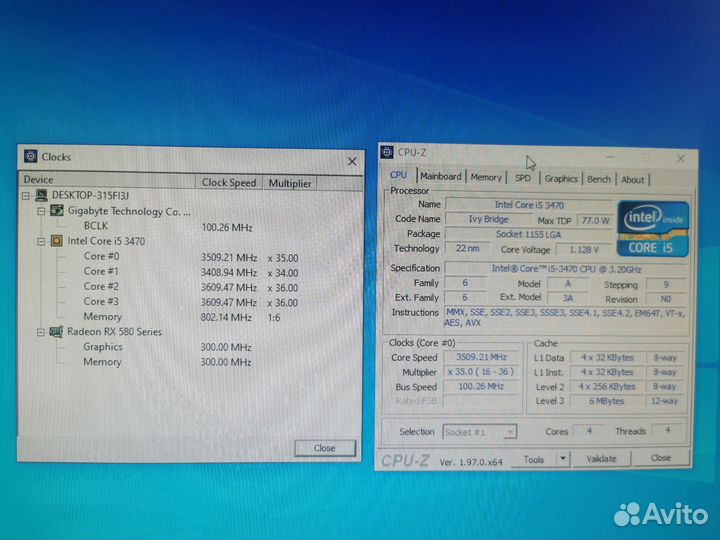The image size is (720, 540).
Task: Click Close button in CPU-Z footer
Action: click(660, 457)
